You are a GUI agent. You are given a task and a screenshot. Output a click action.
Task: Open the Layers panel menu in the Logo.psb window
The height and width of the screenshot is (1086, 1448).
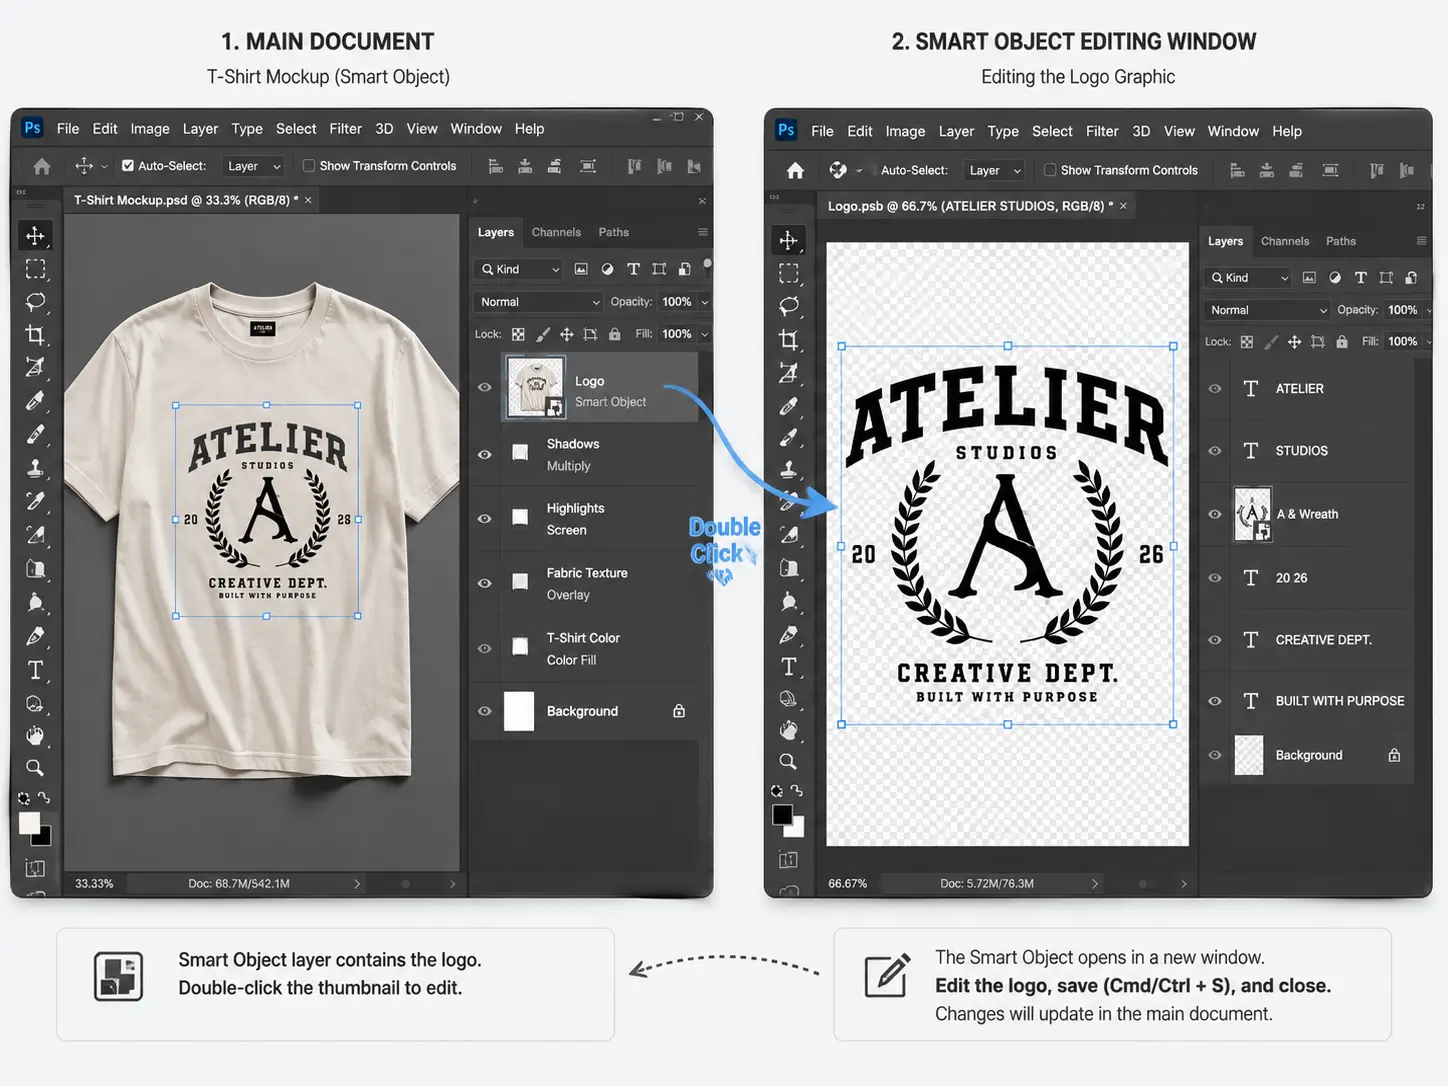coord(1421,241)
